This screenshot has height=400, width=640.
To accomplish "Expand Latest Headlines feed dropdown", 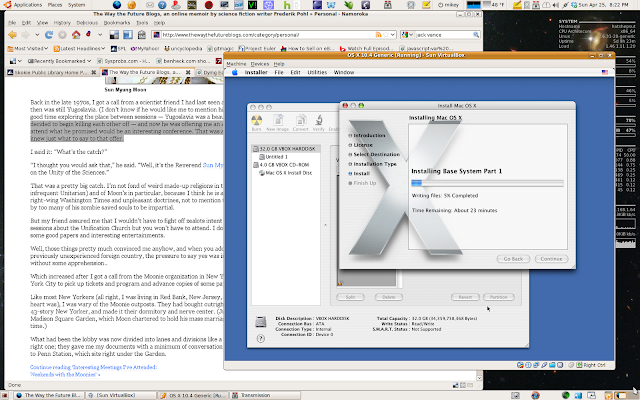I will click(79, 49).
